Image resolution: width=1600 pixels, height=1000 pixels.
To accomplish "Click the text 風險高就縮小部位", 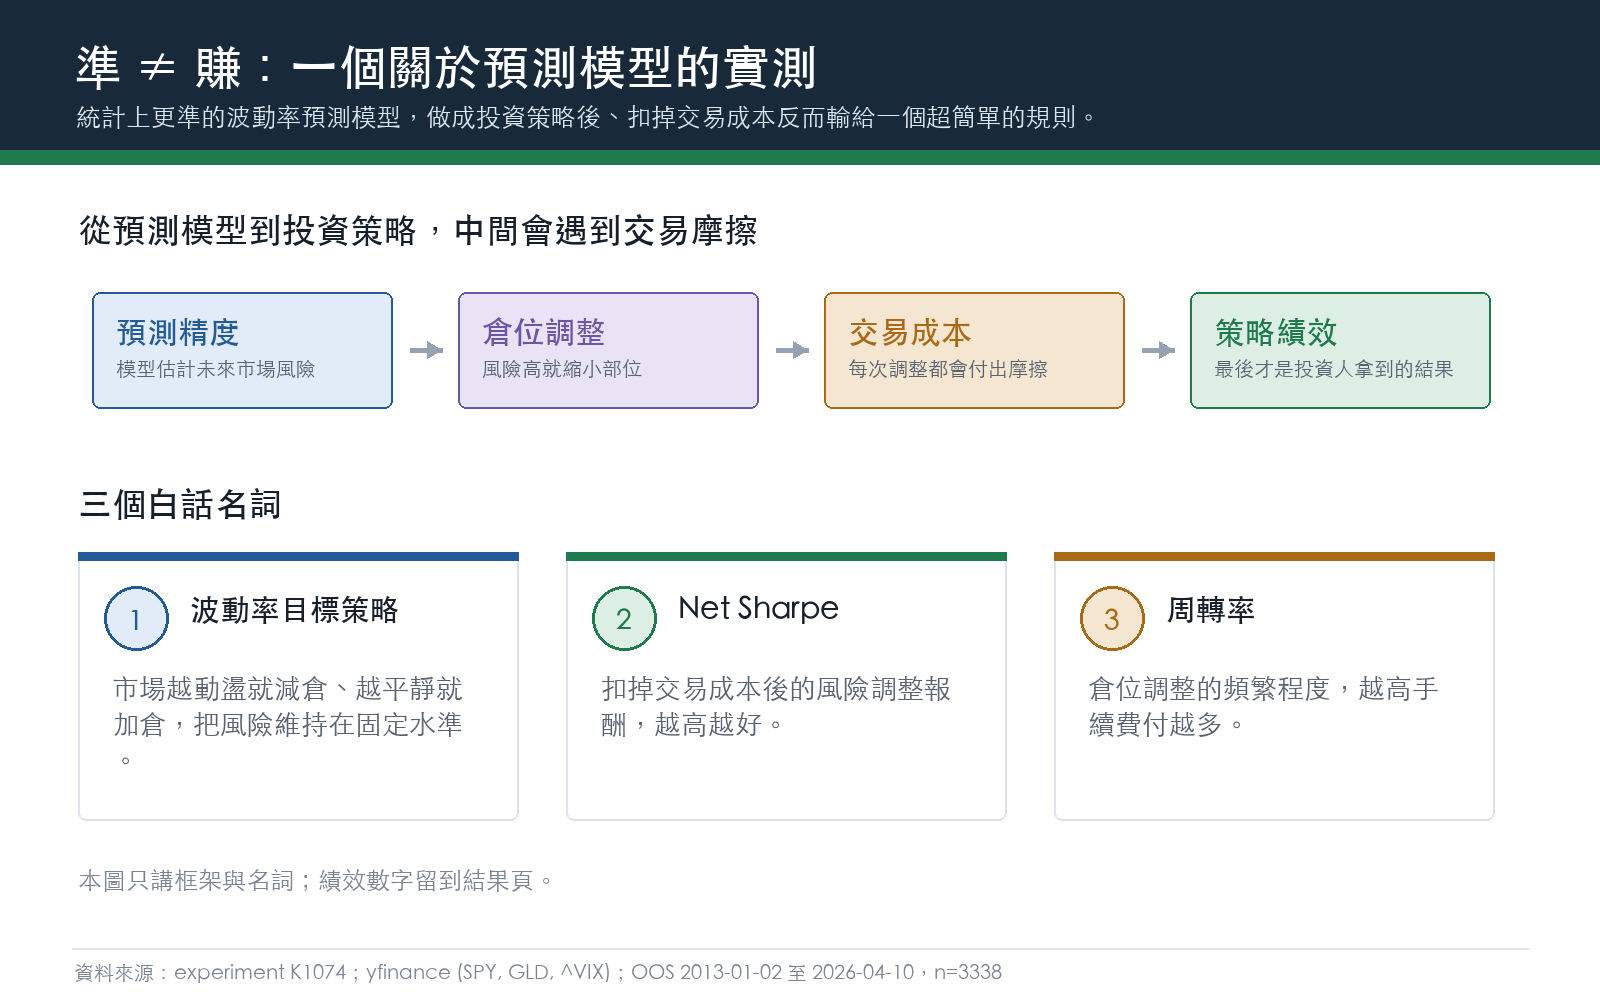I will [562, 369].
